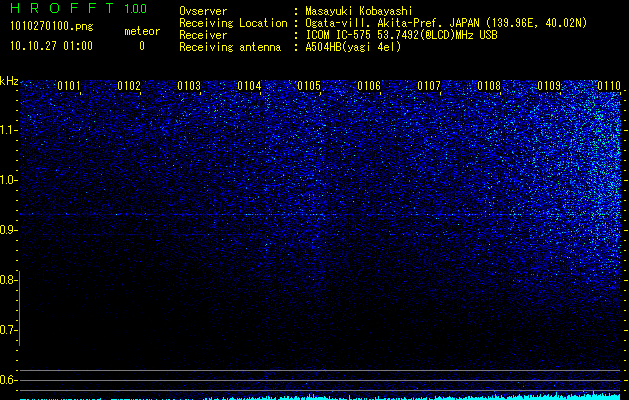Click the 0107 time marker

tap(429, 86)
